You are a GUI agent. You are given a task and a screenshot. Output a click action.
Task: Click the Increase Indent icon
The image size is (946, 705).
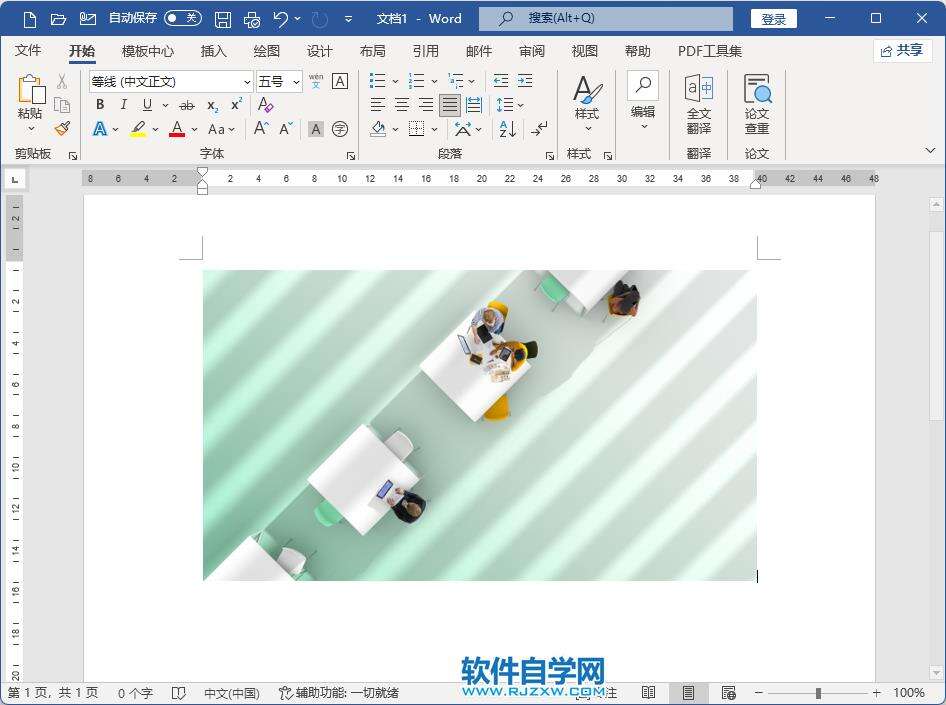pos(524,81)
